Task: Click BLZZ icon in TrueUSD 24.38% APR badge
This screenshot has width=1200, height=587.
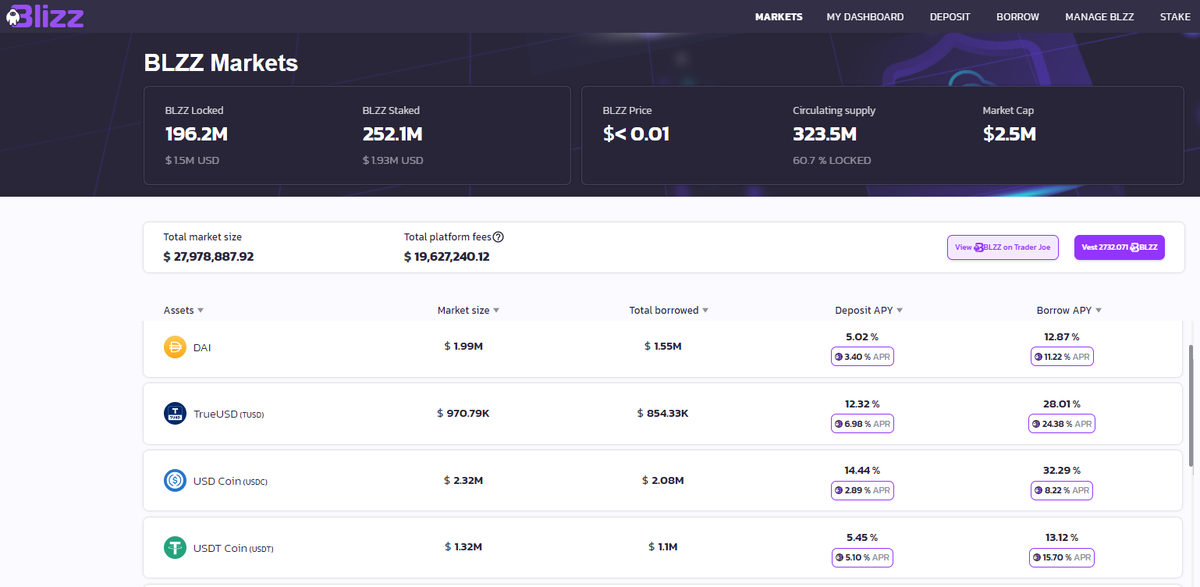Action: pyautogui.click(x=1036, y=424)
